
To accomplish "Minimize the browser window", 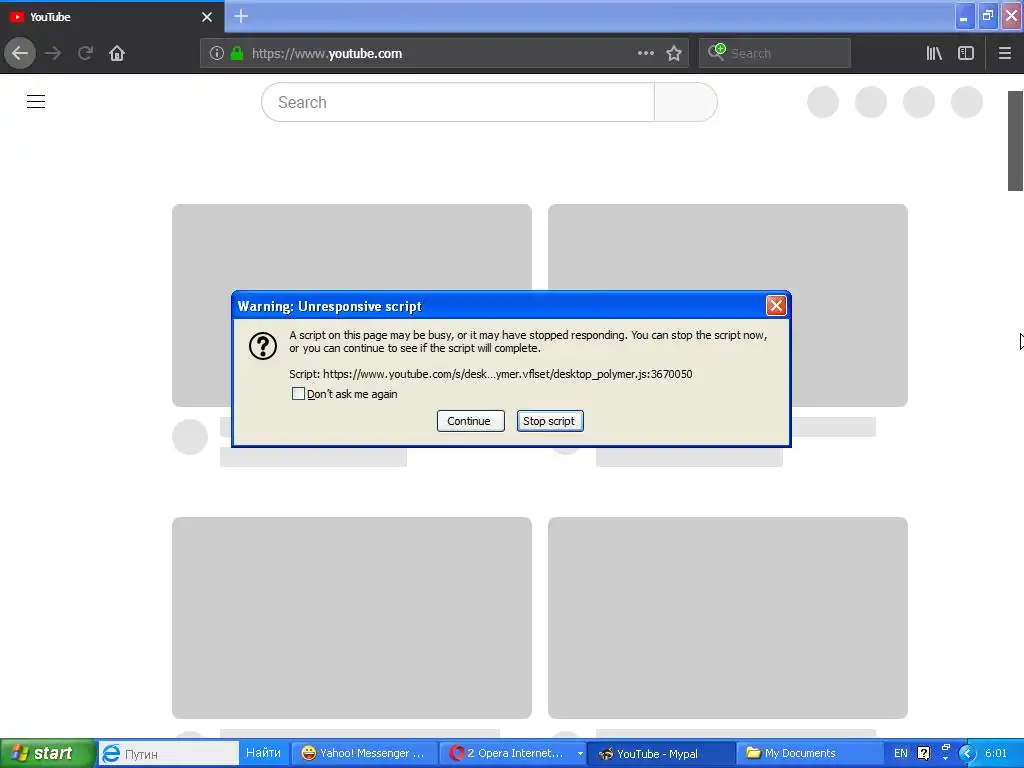I will 964,16.
